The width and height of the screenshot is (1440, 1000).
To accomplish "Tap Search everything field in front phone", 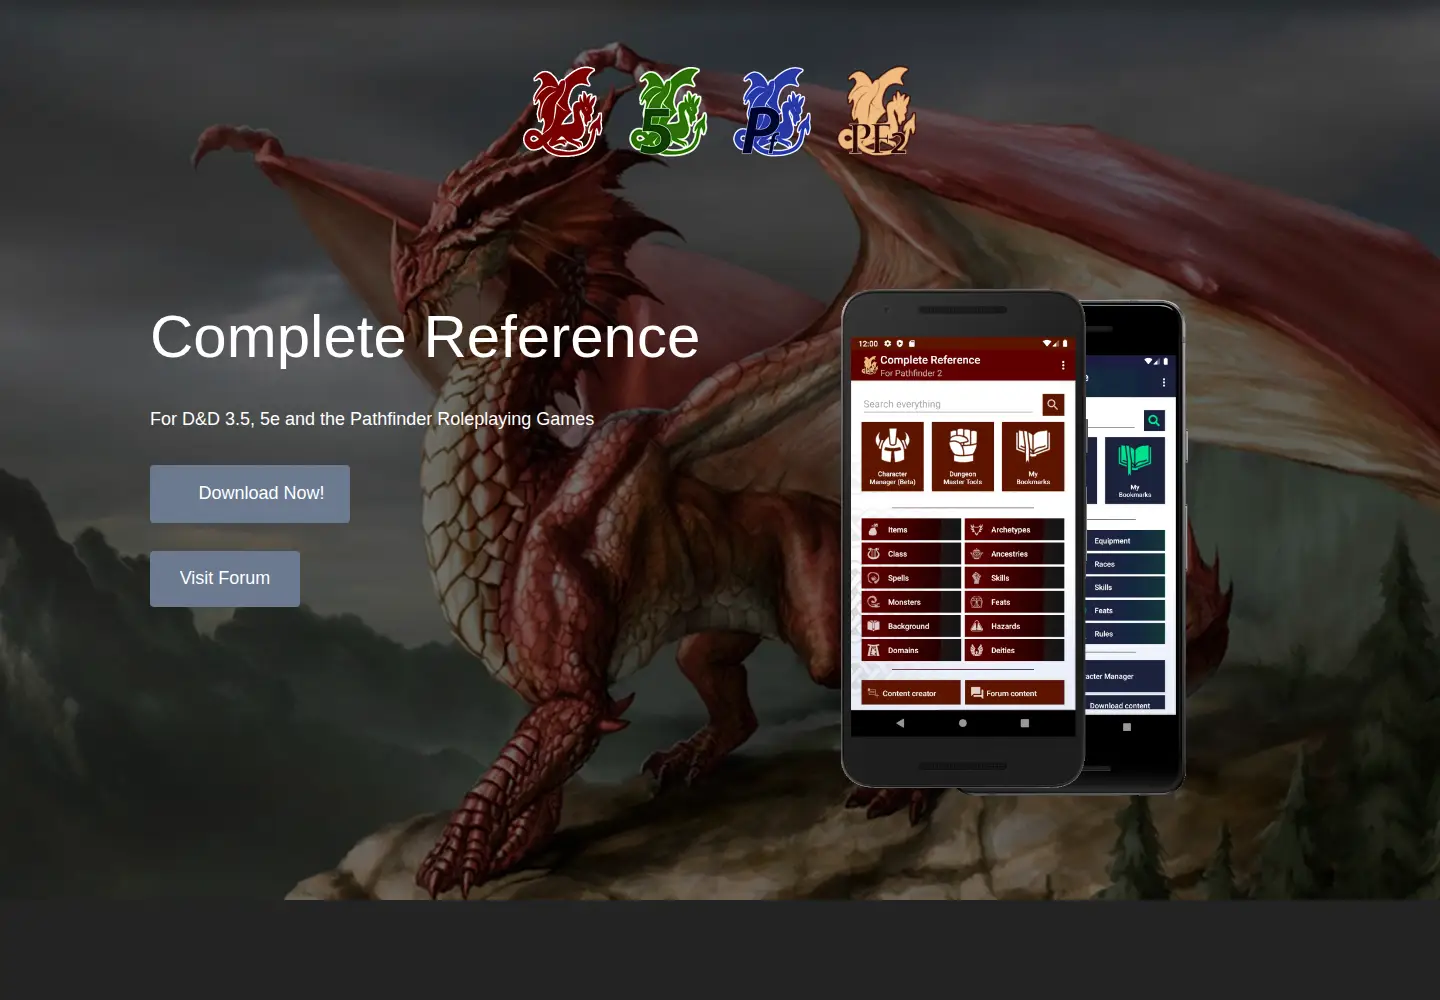I will pos(948,404).
